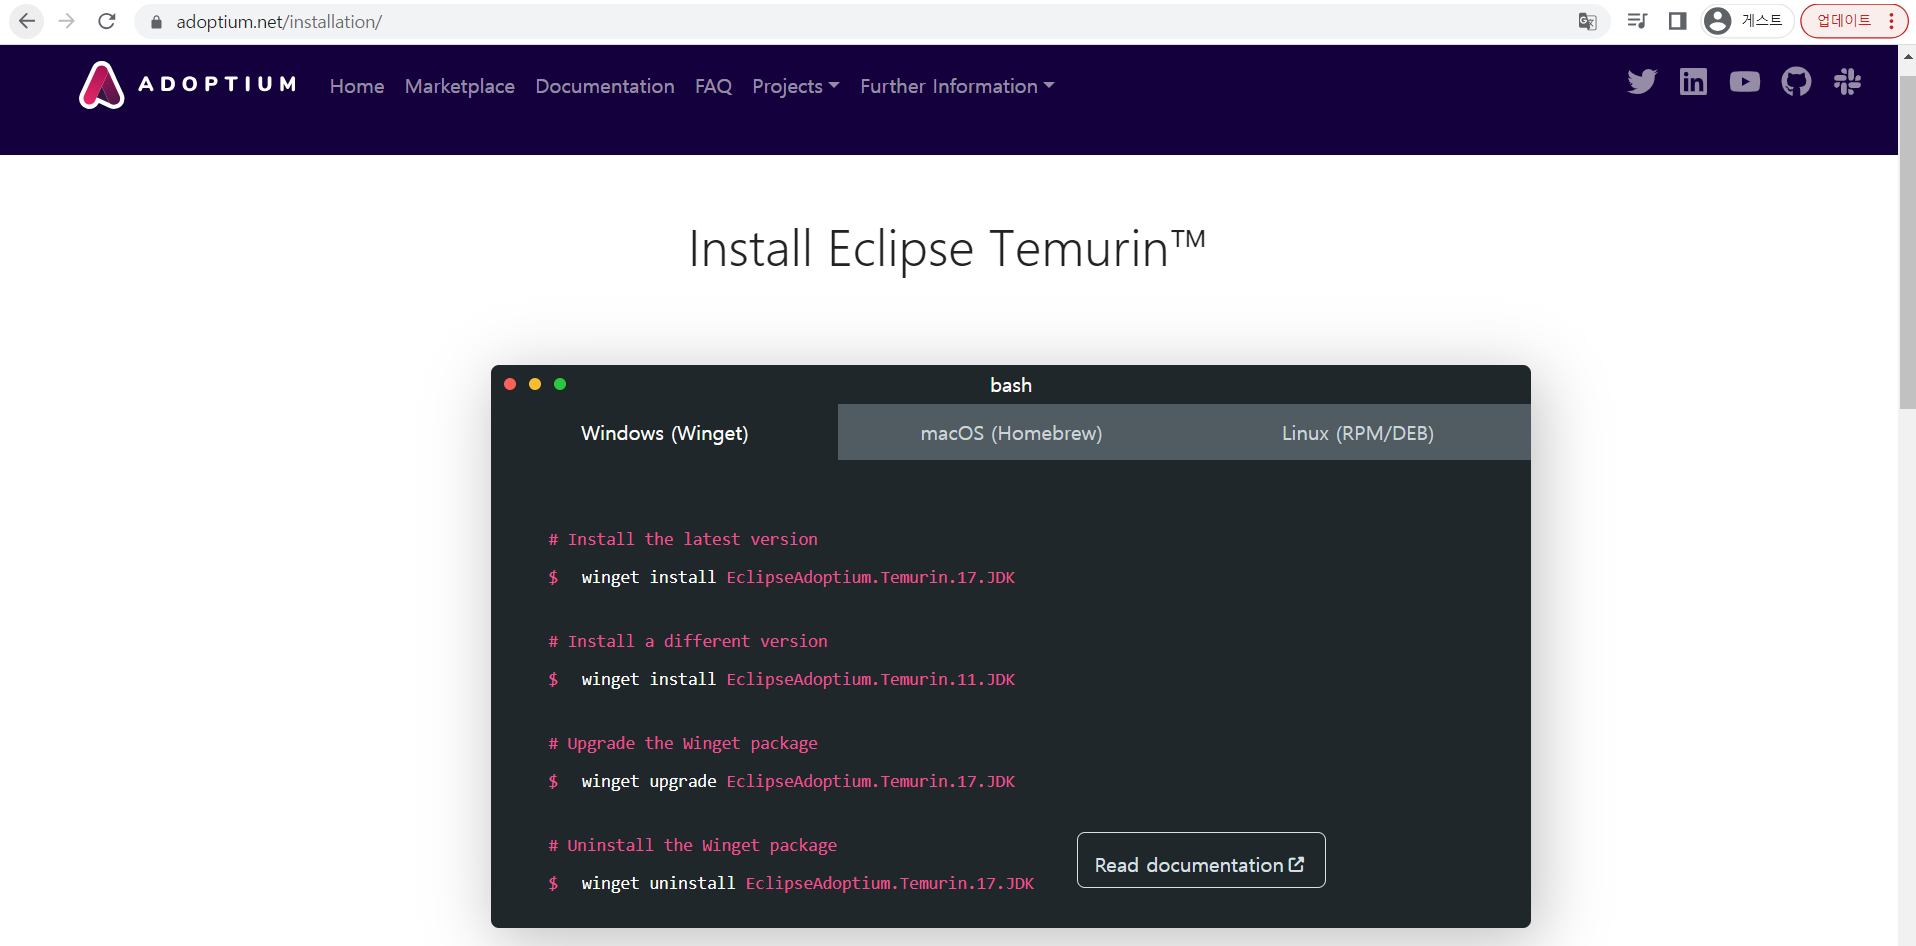Click the green dot in terminal title bar
1916x946 pixels.
(560, 384)
